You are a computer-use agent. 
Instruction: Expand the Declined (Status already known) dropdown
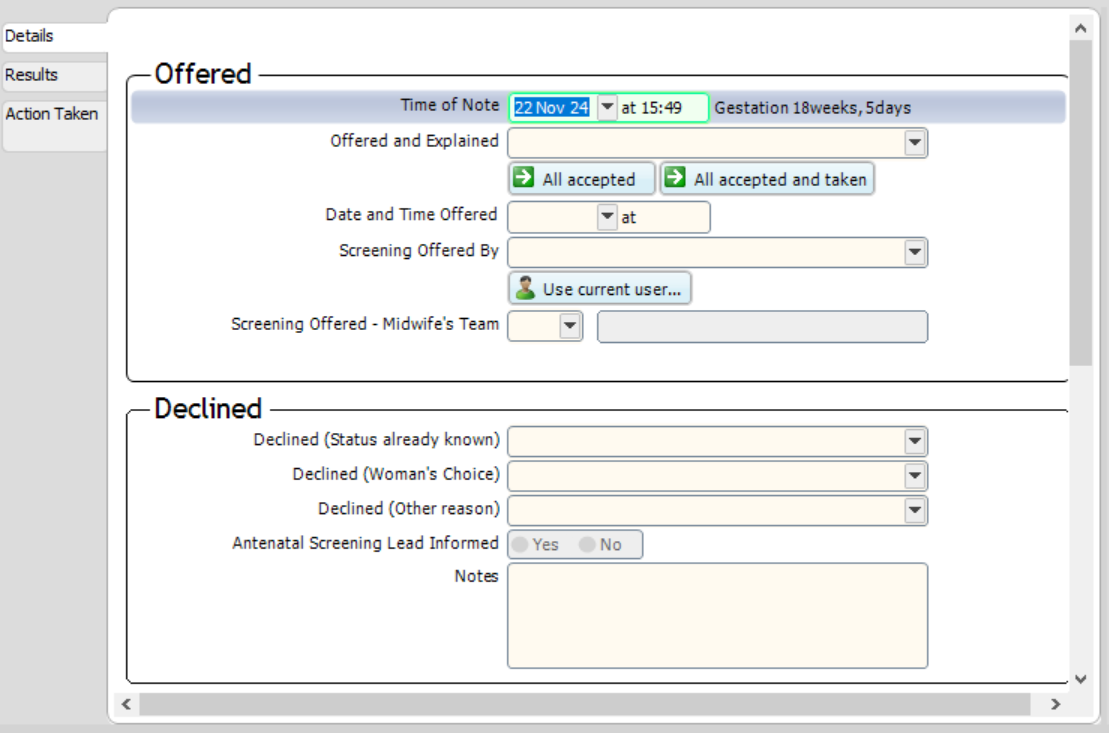914,441
